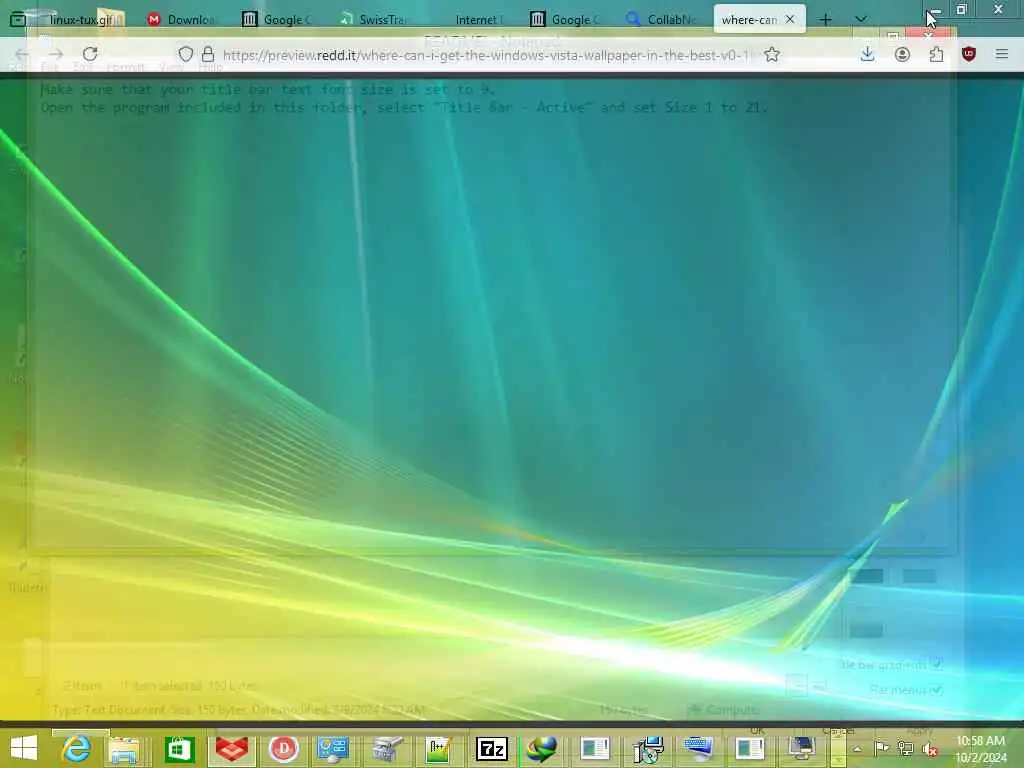Open the 7-Zip taskbar icon
1024x768 pixels.
click(491, 748)
